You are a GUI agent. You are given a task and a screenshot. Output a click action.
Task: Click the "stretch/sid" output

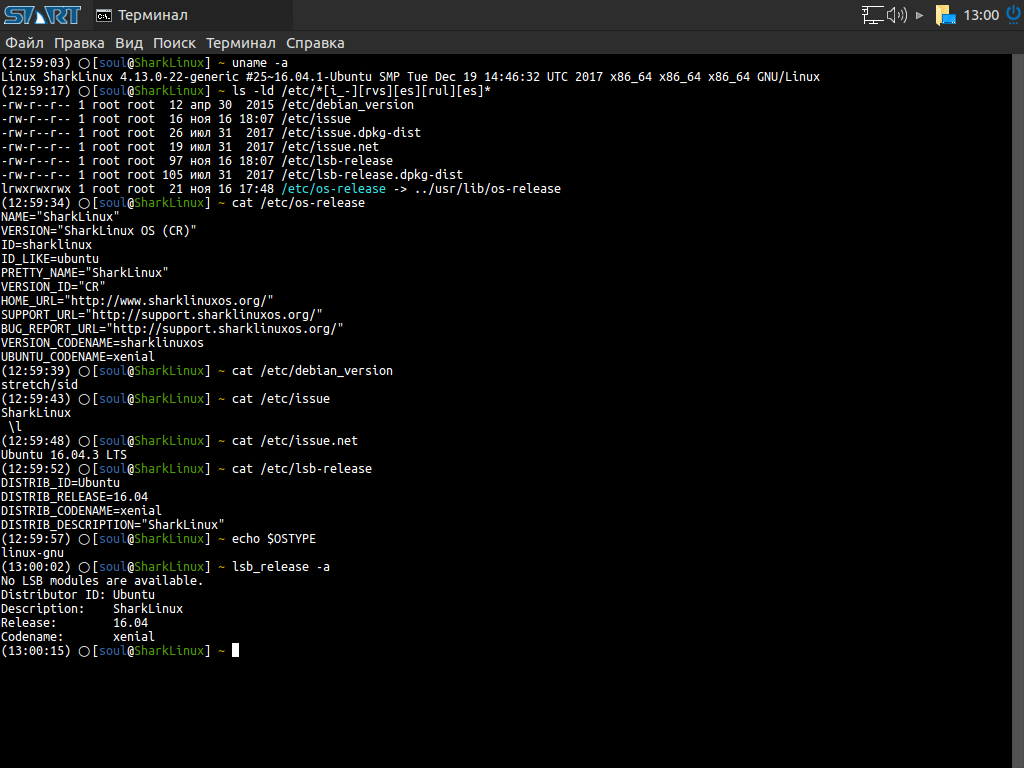click(39, 385)
